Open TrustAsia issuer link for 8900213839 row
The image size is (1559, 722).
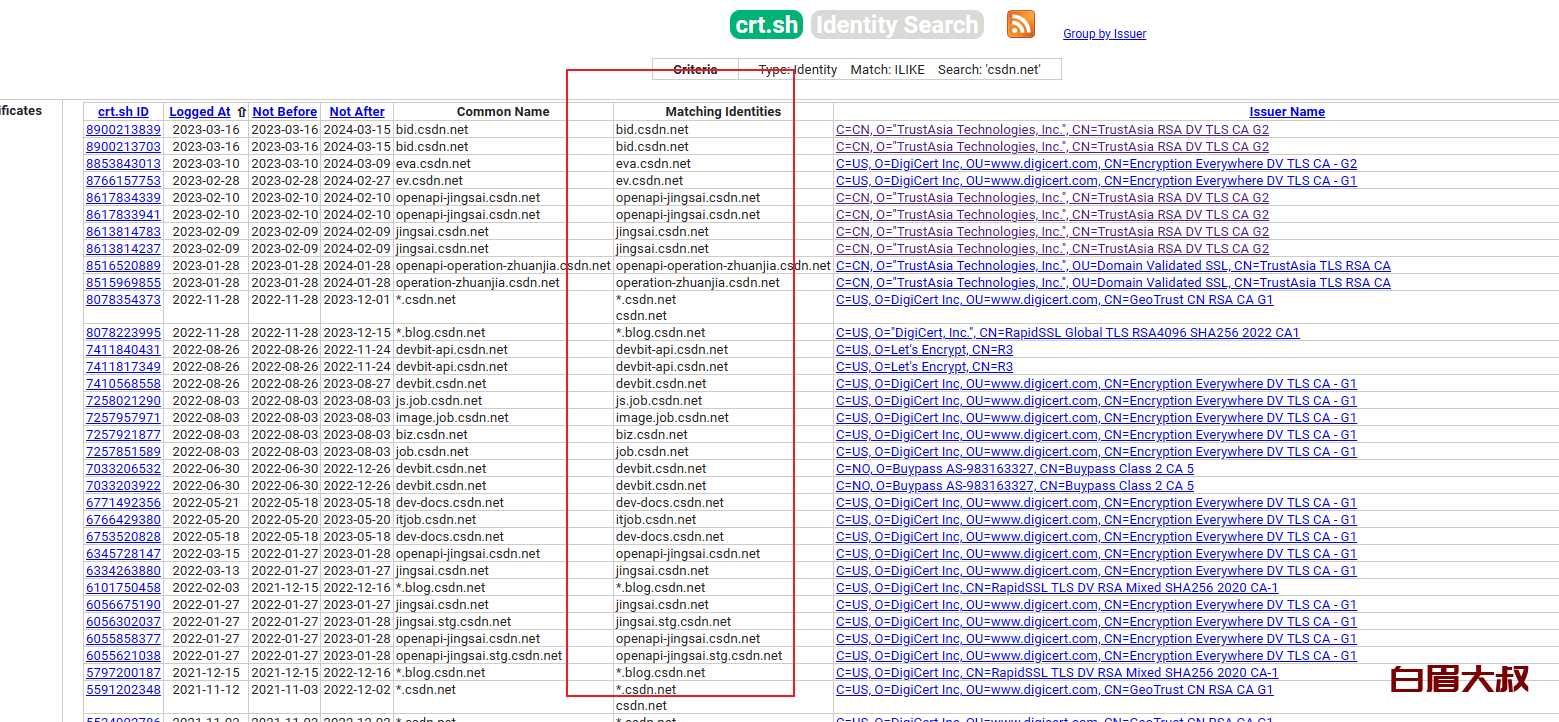1052,130
